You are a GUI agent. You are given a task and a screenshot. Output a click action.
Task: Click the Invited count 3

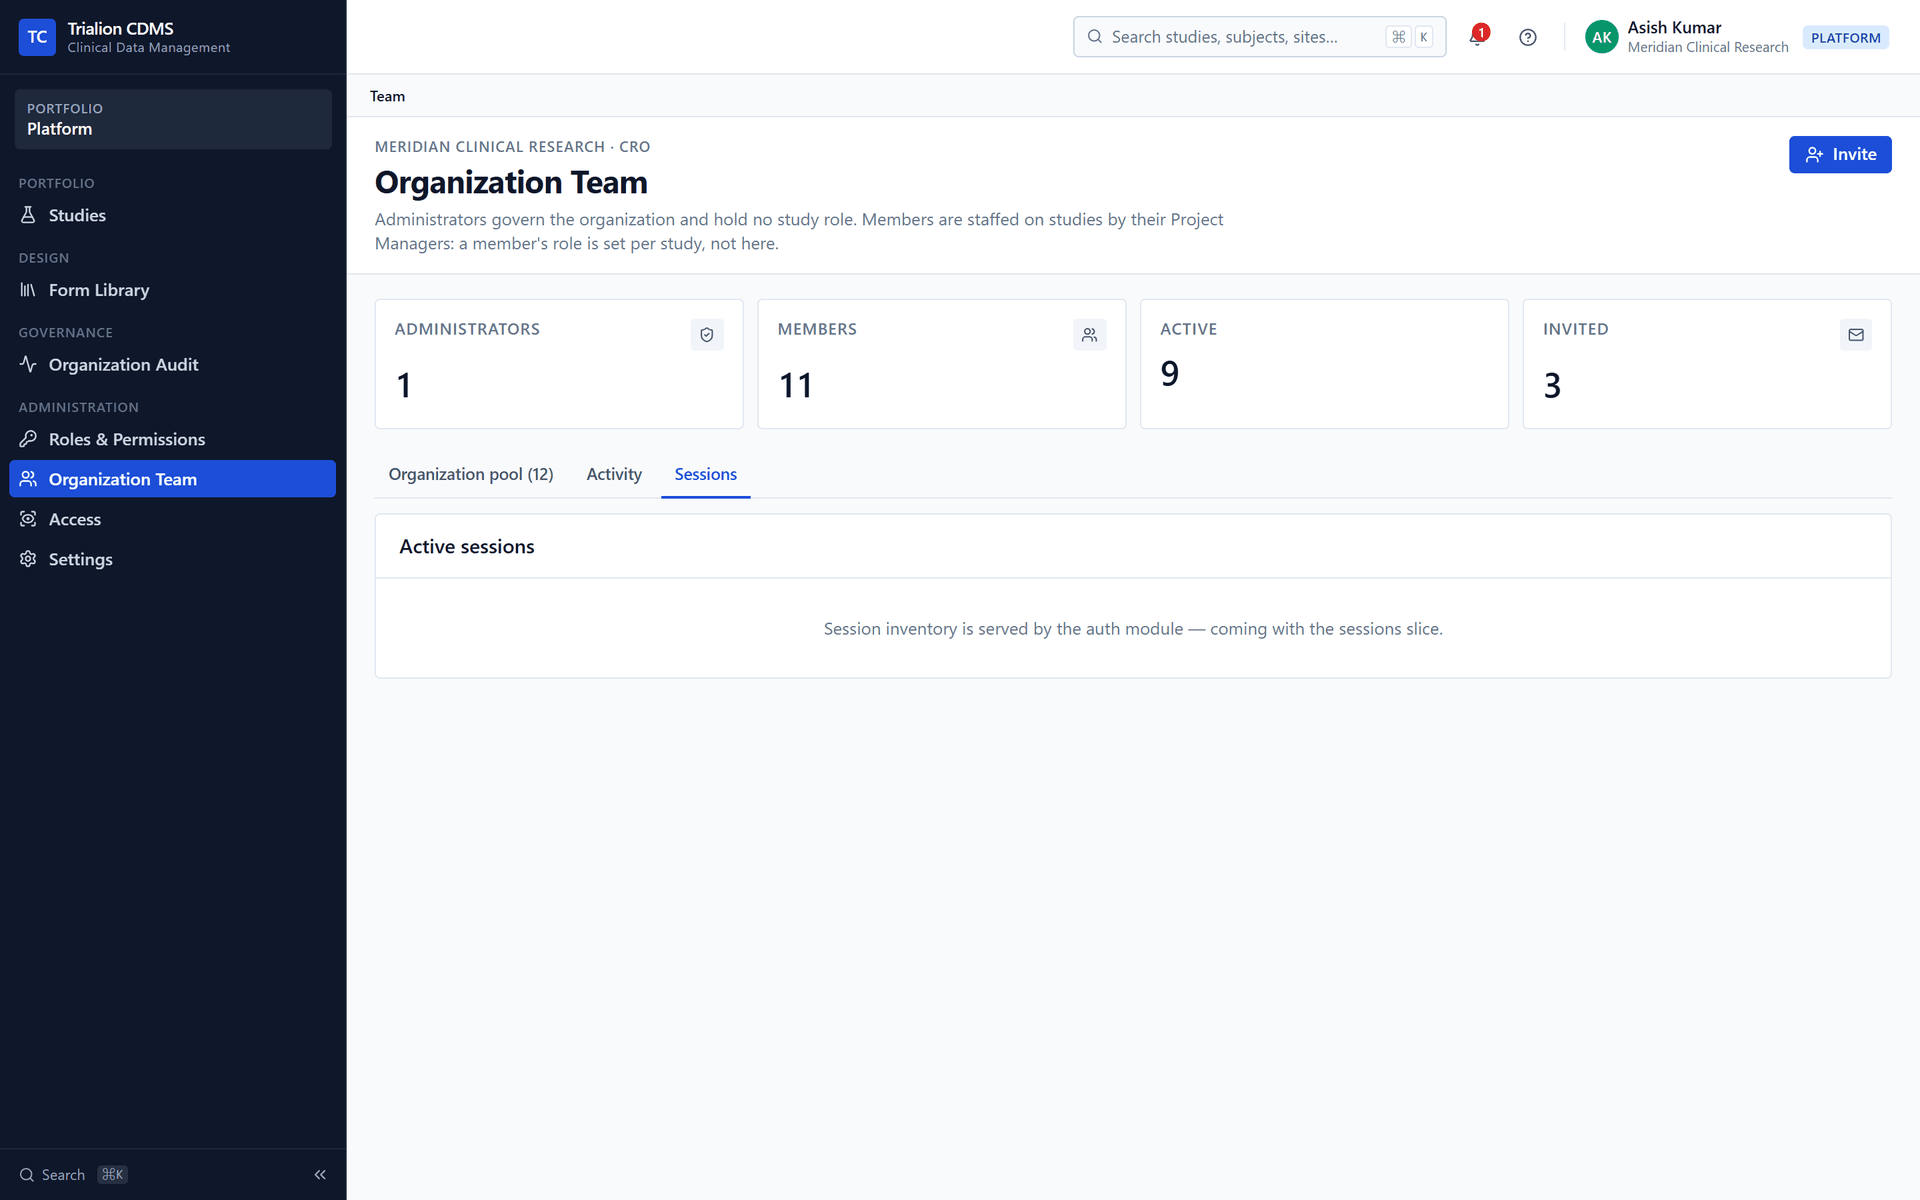click(1552, 385)
